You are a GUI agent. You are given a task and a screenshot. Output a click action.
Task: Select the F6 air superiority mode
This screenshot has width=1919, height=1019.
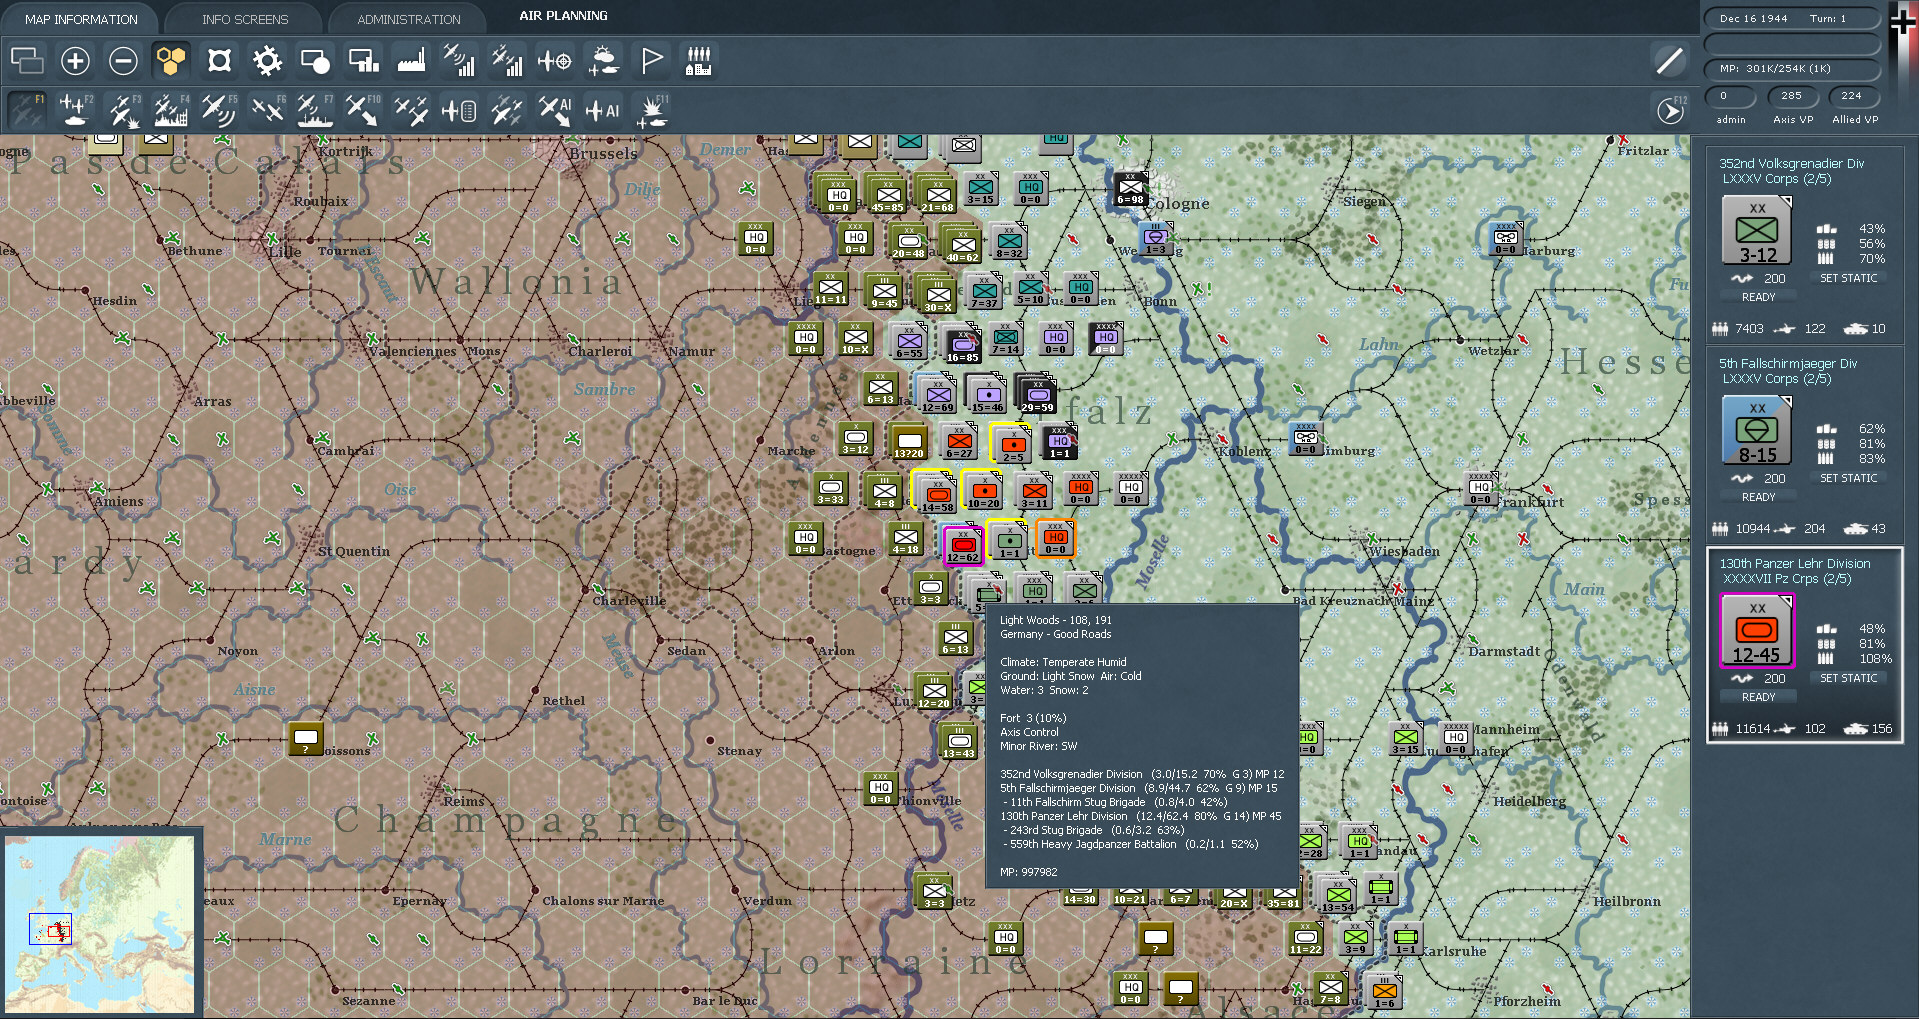[x=267, y=110]
